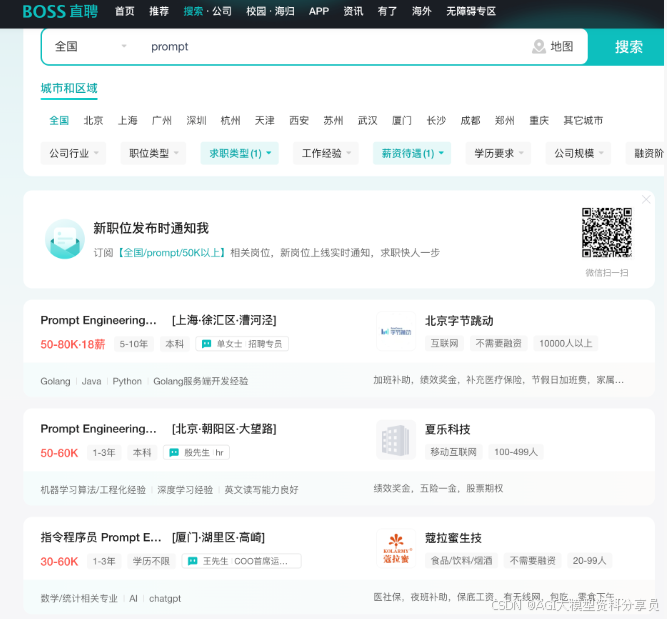
Task: Open the 求职类型(1) filter dropdown
Action: coord(239,153)
